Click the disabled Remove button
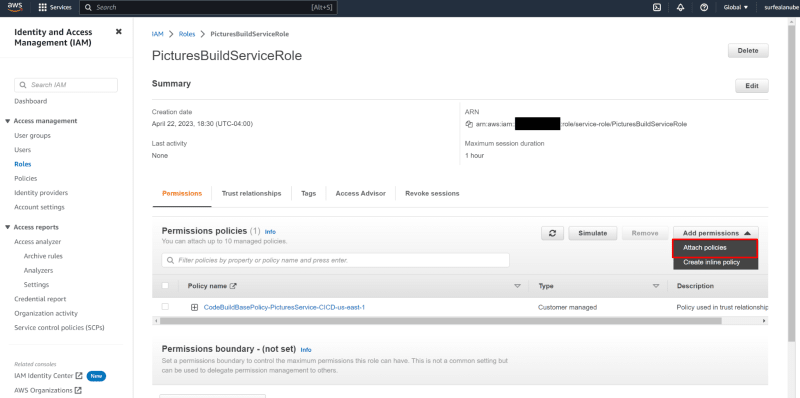This screenshot has width=800, height=398. 645,233
